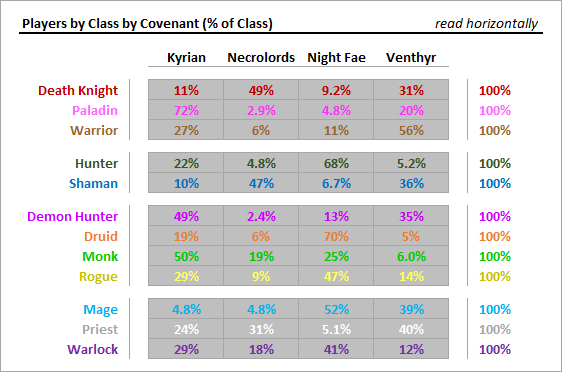
Task: Click the Kyrian column header
Action: (x=186, y=57)
